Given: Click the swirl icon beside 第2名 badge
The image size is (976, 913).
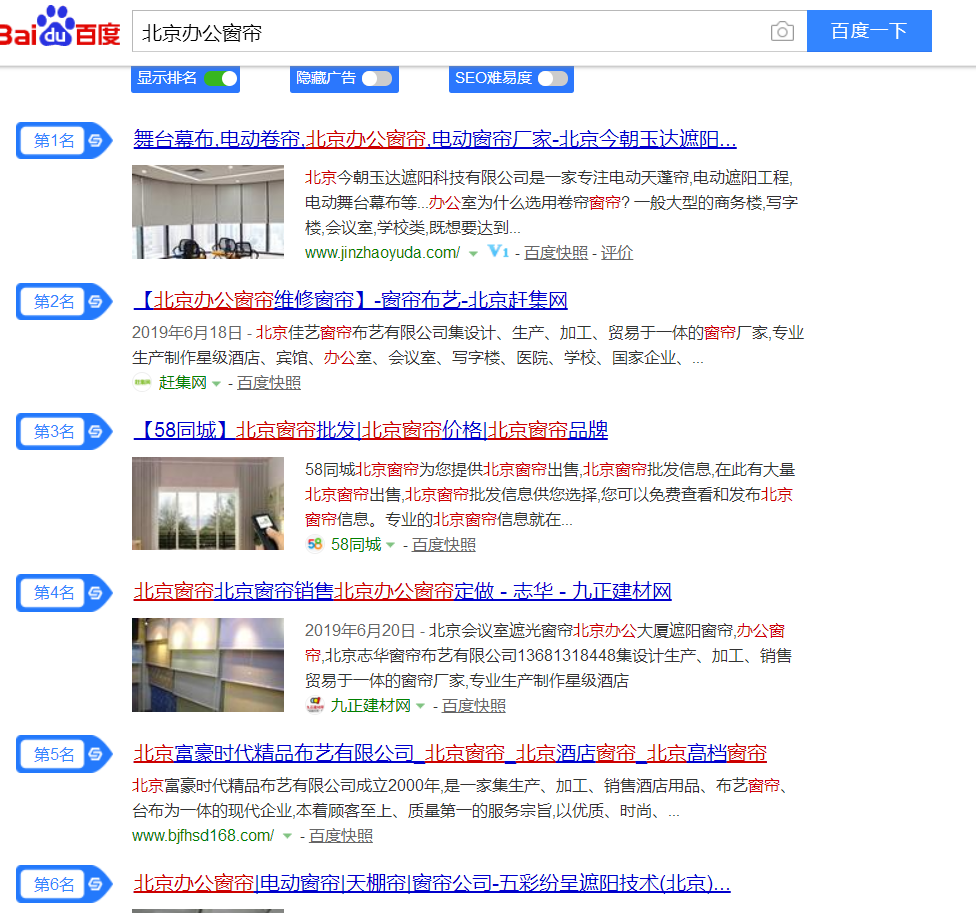Looking at the screenshot, I should (95, 302).
